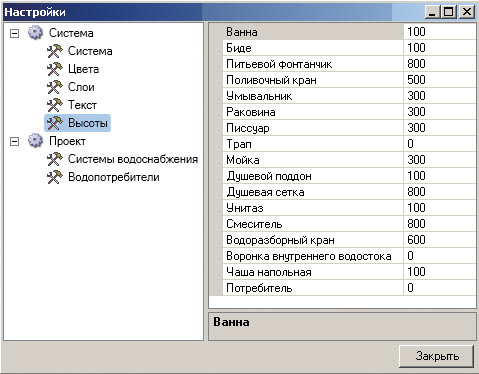Edit Питьевой фонтанчик value 800
This screenshot has height=374, width=479.
pyautogui.click(x=440, y=64)
